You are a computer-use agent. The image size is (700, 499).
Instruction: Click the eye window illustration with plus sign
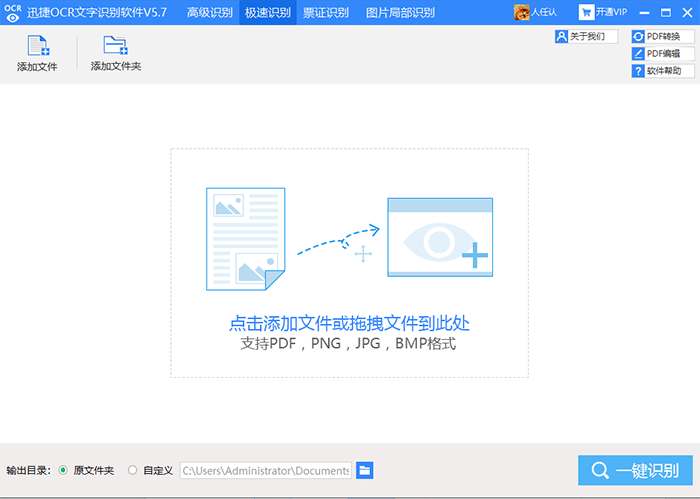click(x=440, y=237)
